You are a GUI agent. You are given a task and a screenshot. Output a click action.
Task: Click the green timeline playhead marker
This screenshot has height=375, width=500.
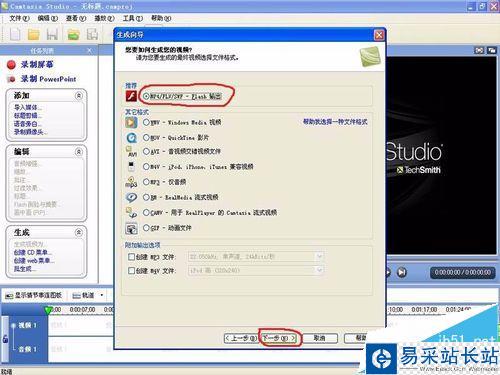[x=48, y=310]
